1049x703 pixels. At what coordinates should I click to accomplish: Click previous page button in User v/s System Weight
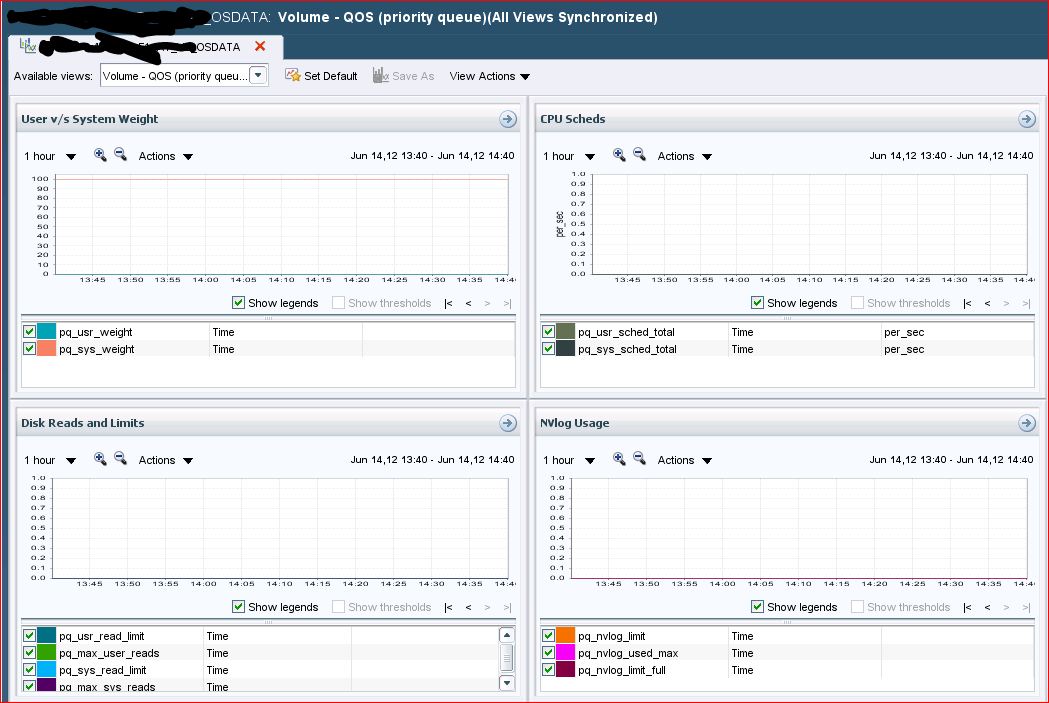pyautogui.click(x=468, y=303)
